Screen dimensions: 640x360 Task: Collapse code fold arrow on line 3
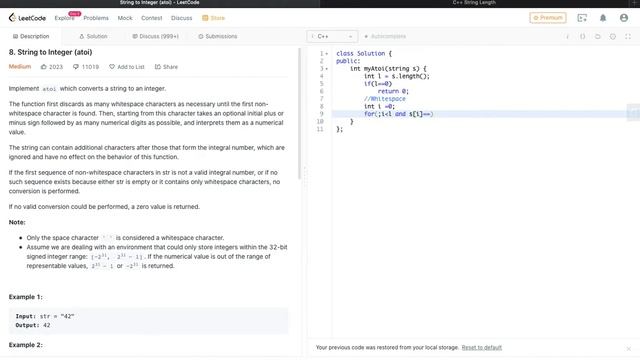(x=327, y=69)
